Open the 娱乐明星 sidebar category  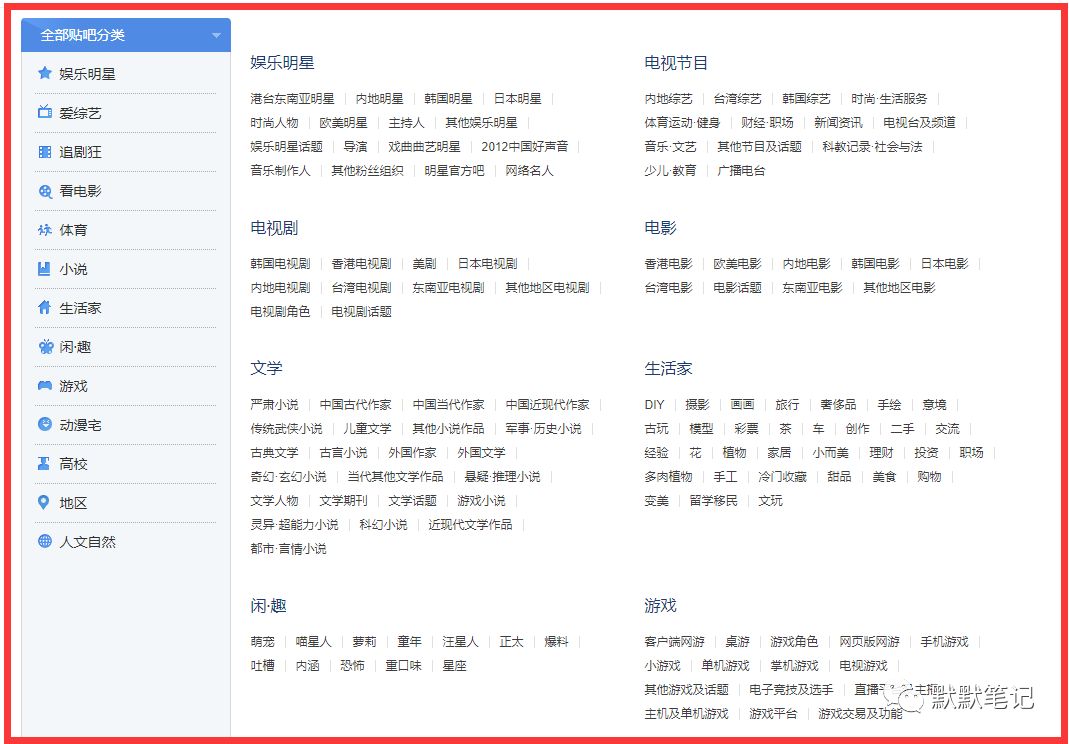point(87,74)
